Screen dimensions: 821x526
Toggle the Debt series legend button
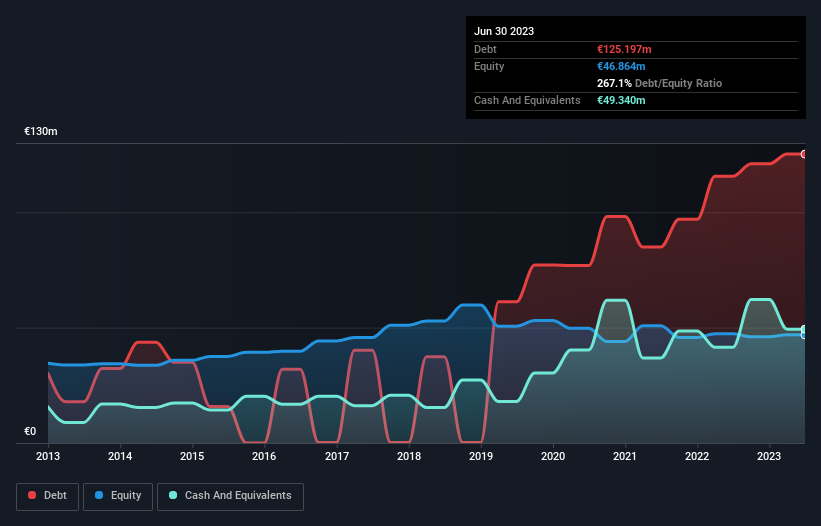point(48,496)
